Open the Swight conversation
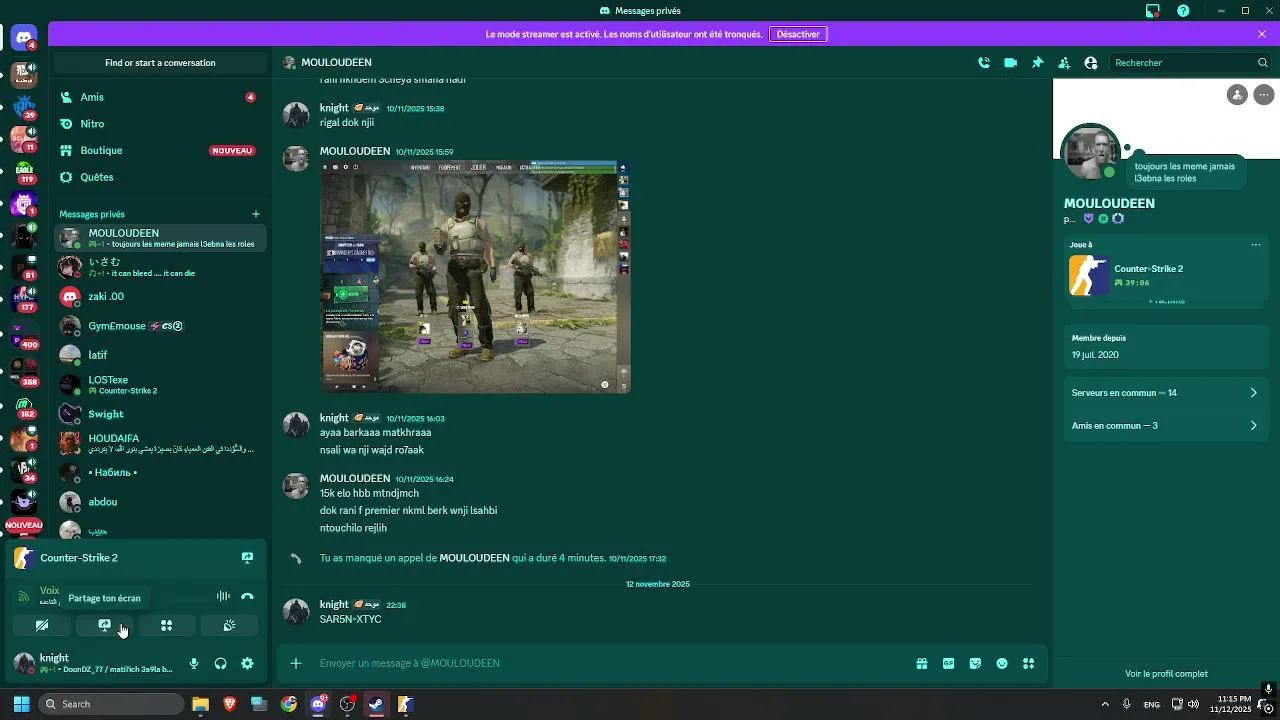 pos(160,414)
